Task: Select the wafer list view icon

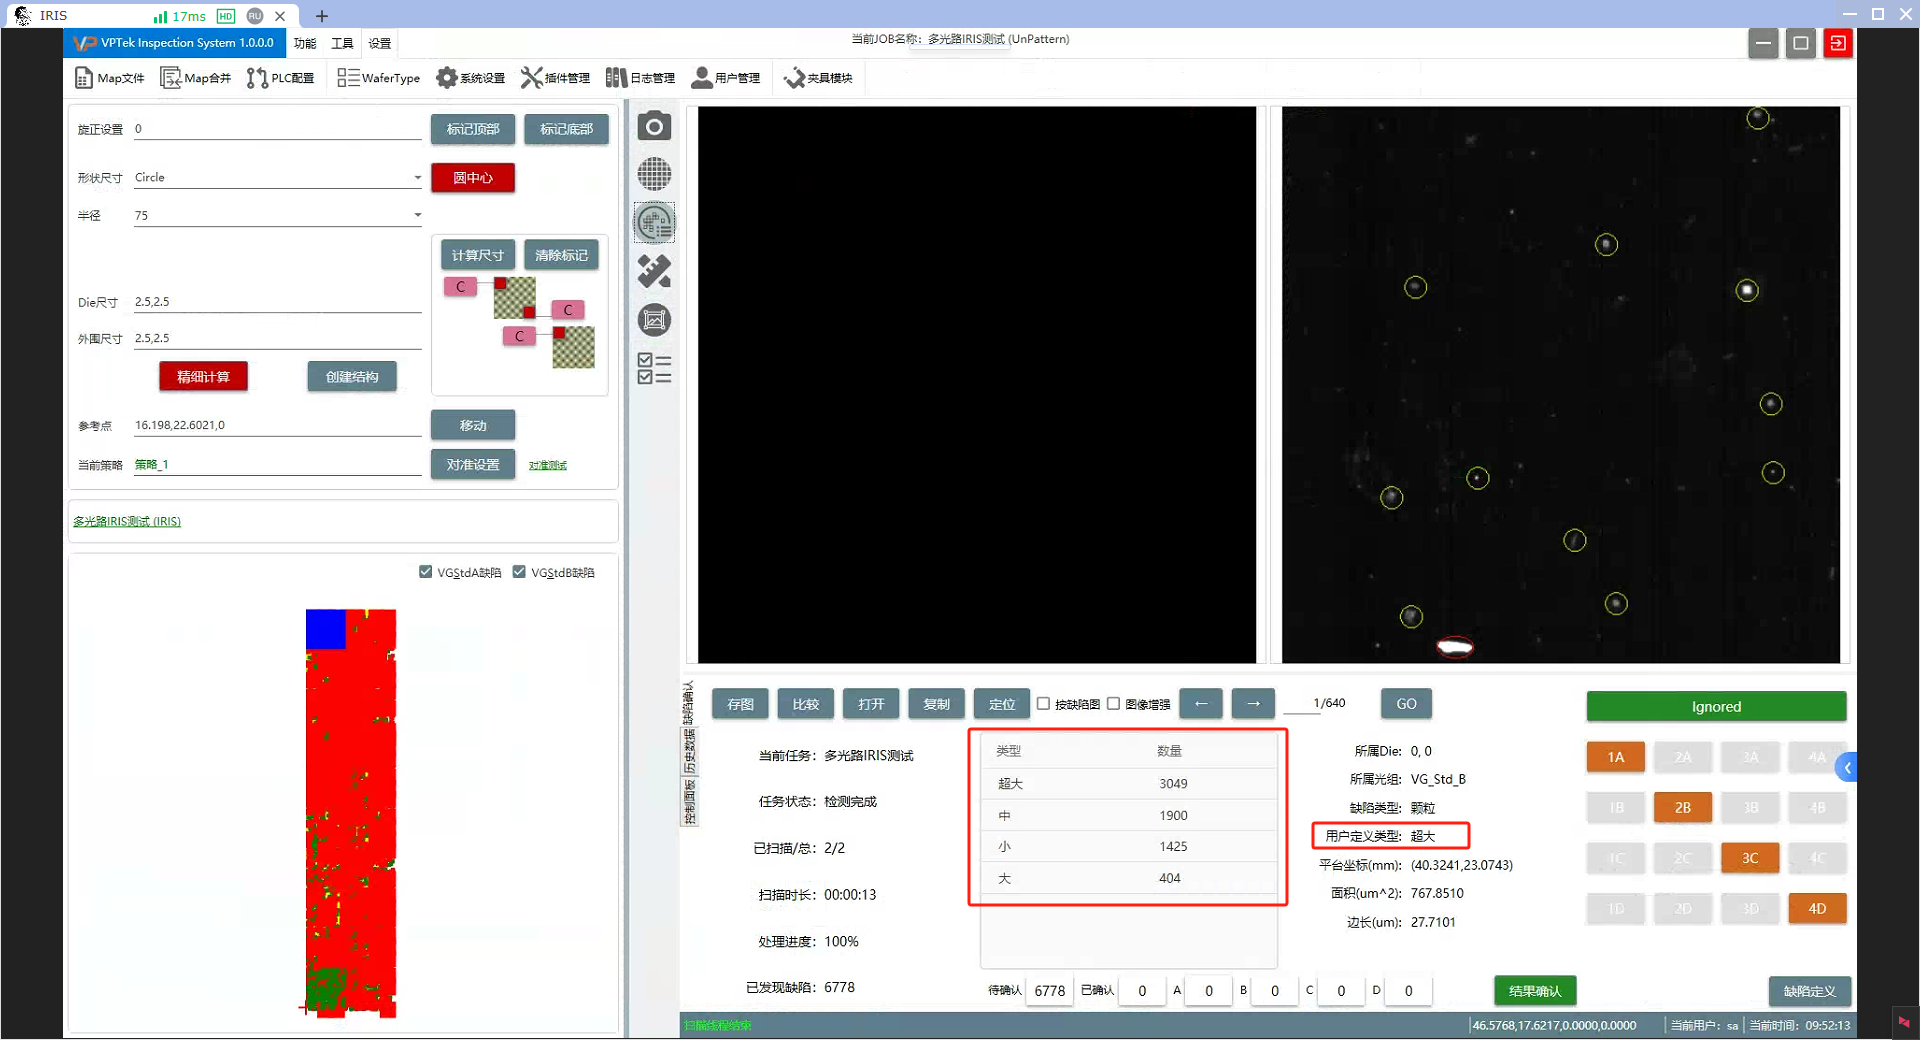Action: 654,222
